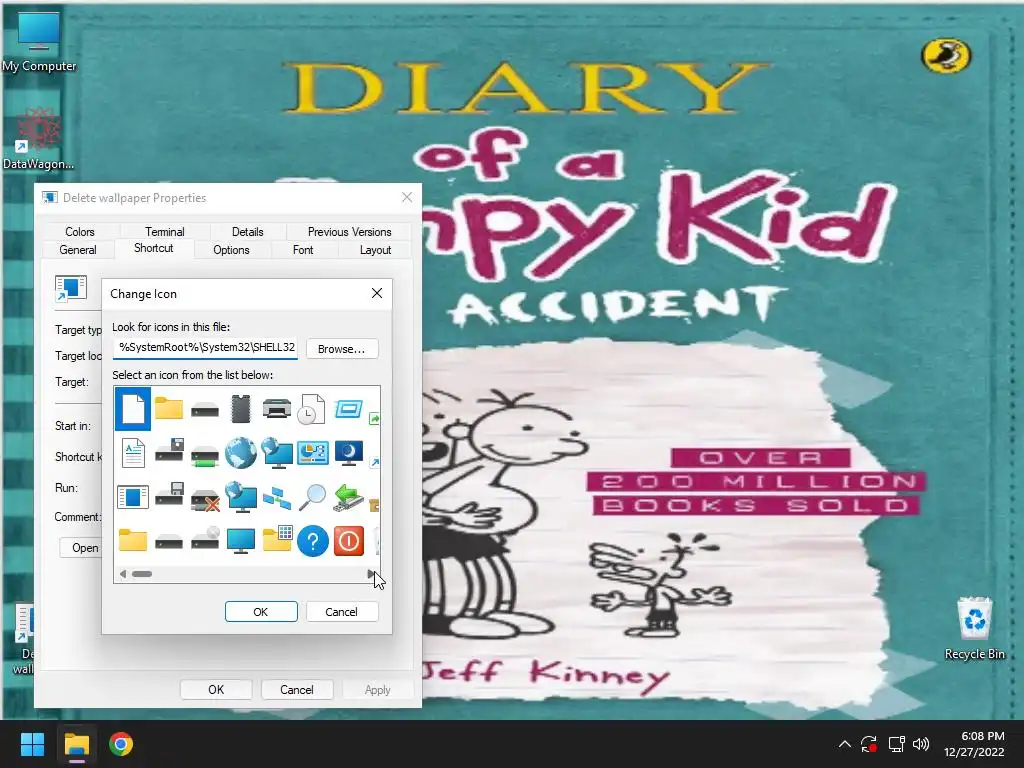Select the drive with gray 3.5-inch floppy icon
1024x768 pixels.
pos(169,495)
